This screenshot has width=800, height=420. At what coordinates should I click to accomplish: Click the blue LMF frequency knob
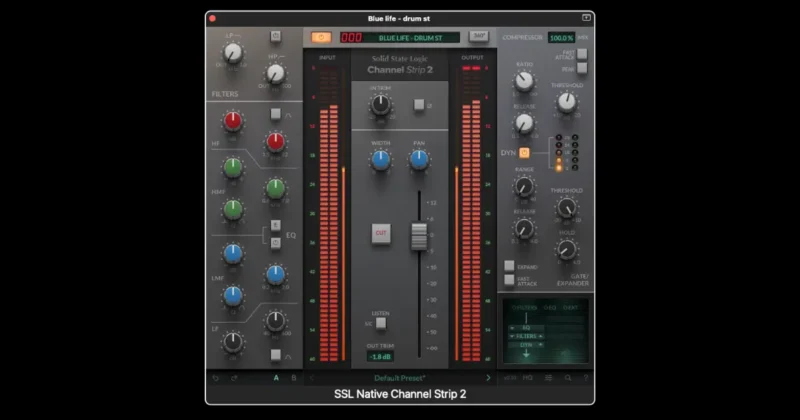(x=276, y=275)
